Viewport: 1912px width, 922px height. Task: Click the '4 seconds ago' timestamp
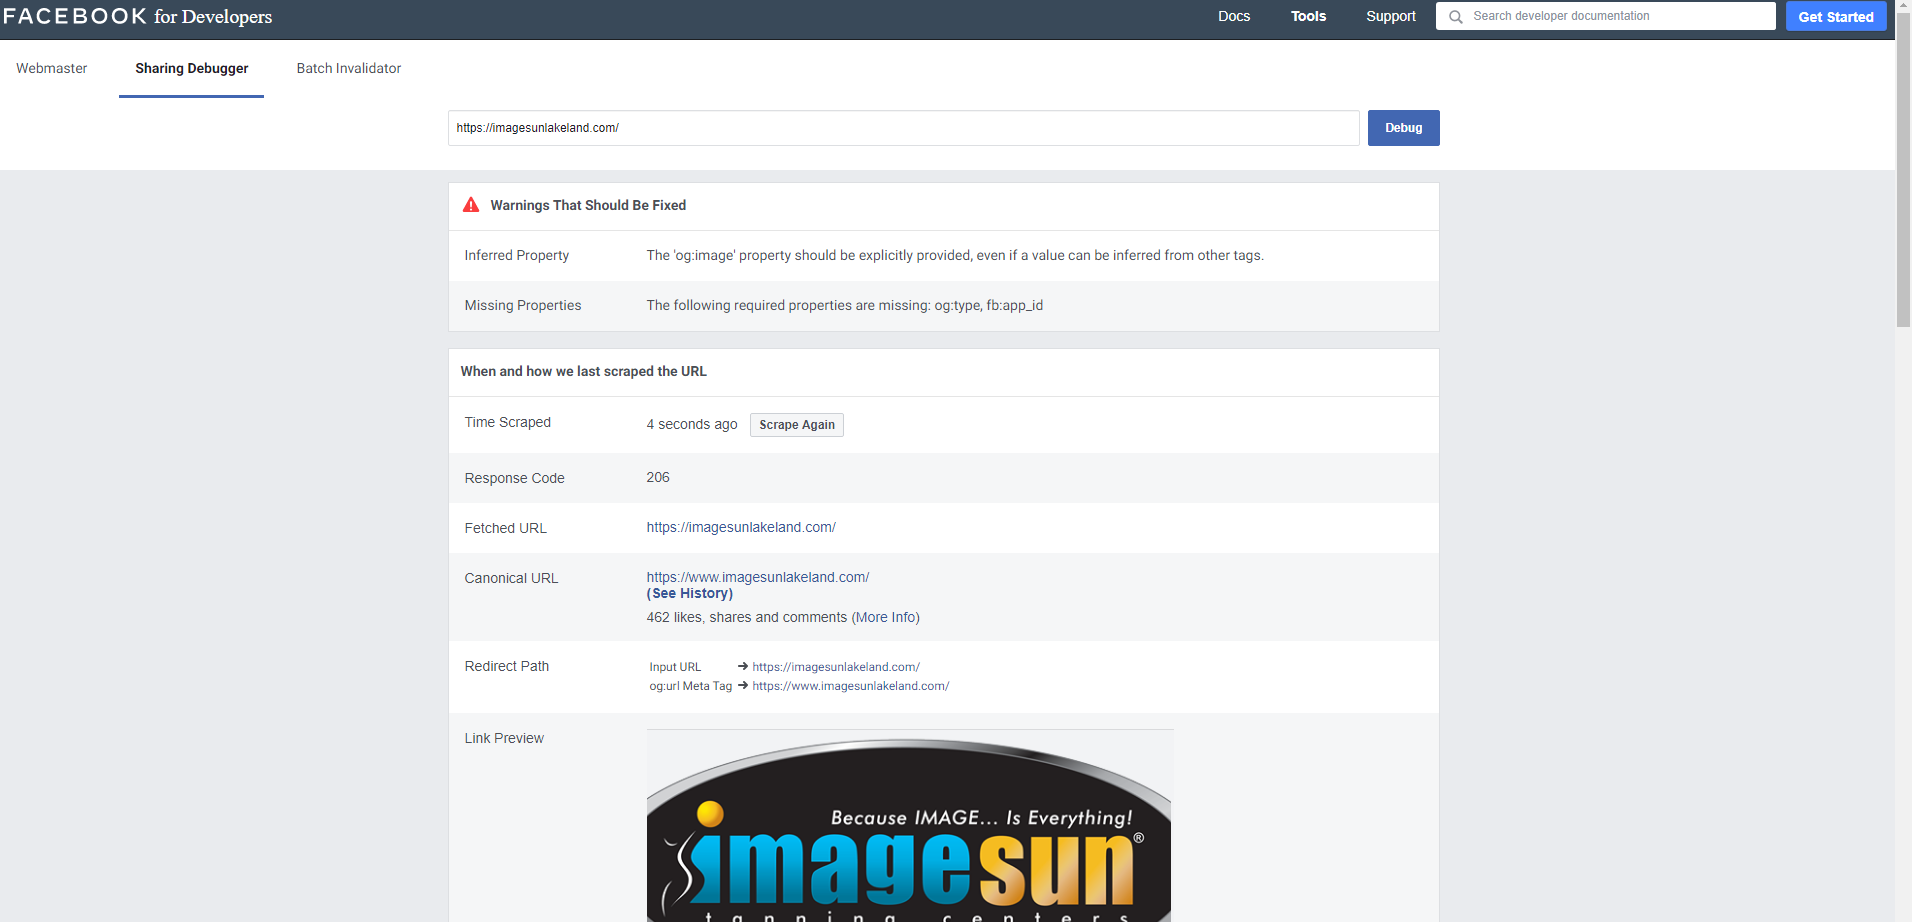pos(692,424)
